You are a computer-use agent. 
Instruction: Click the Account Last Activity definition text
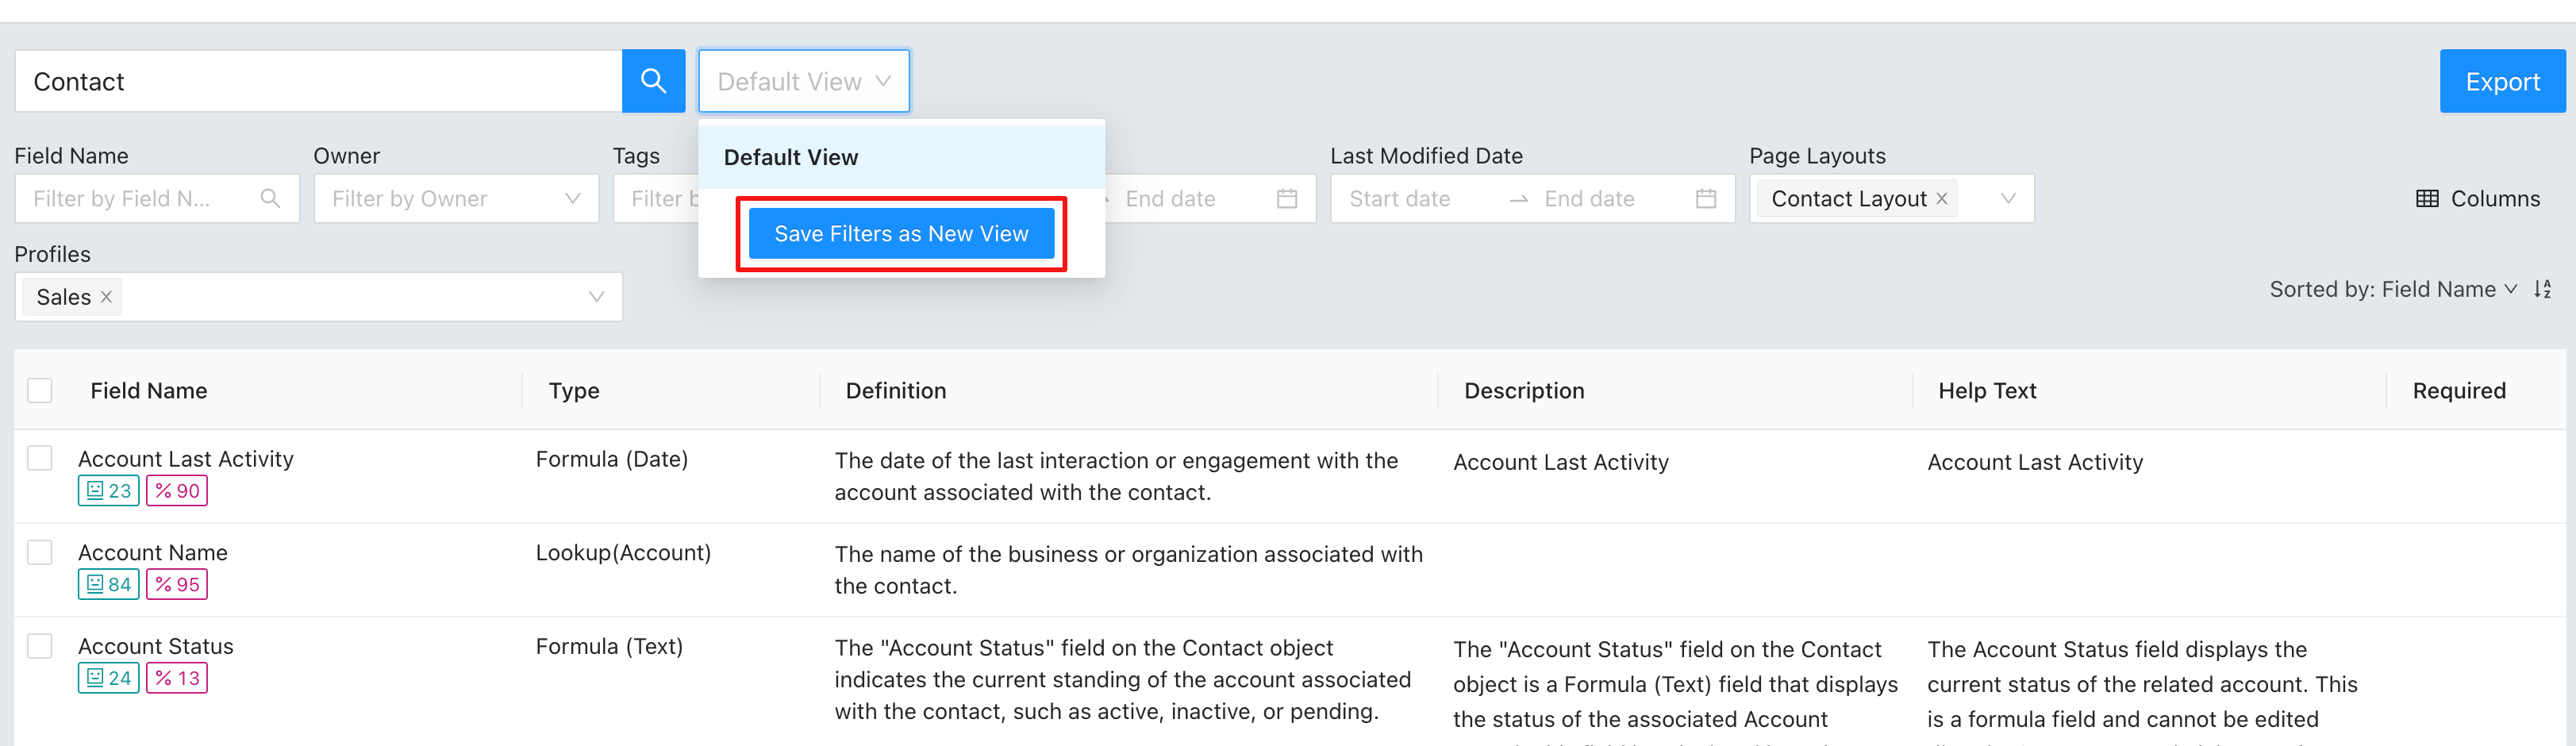1116,476
